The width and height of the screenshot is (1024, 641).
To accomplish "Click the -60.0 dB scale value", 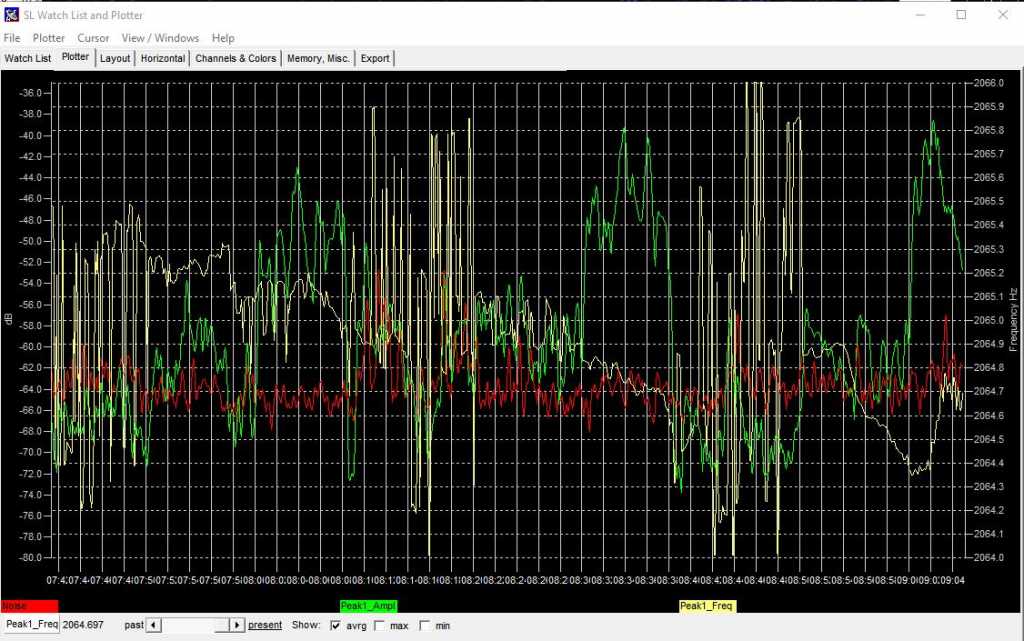I will [31, 347].
